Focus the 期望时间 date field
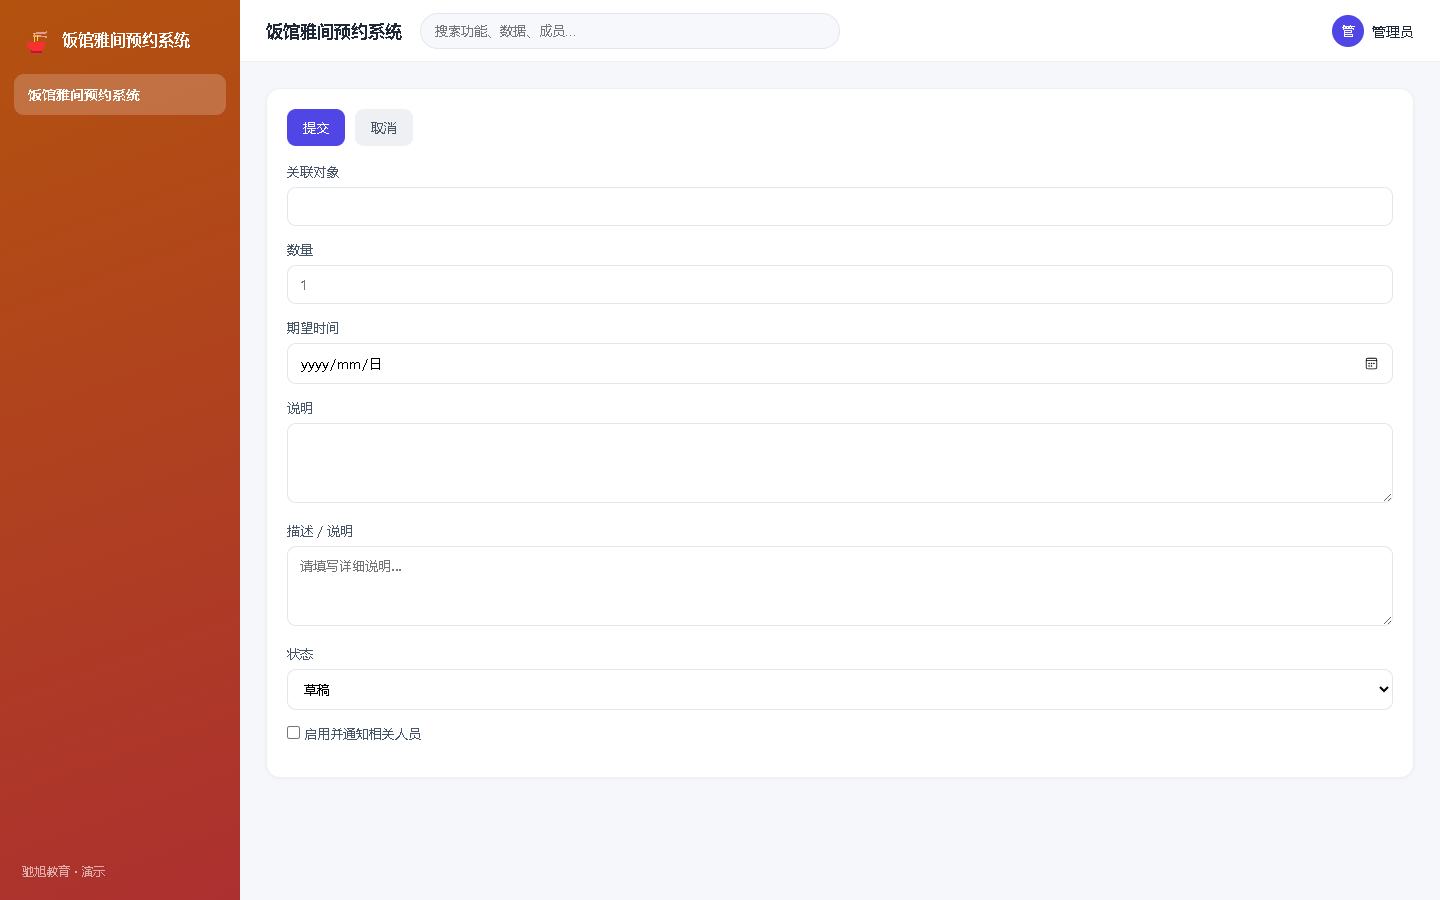Screen dimensions: 1440x900 (x=840, y=364)
